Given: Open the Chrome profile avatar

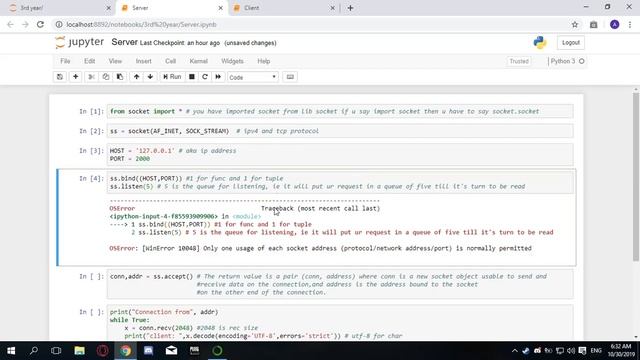Looking at the screenshot, I should [x=614, y=24].
